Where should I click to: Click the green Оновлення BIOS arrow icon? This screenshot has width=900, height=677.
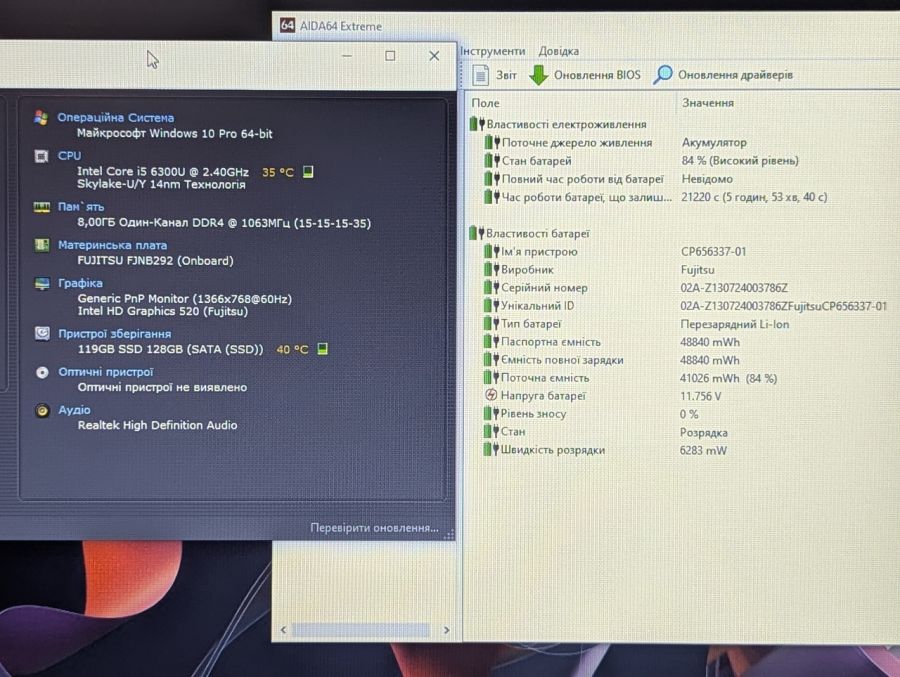pos(538,75)
